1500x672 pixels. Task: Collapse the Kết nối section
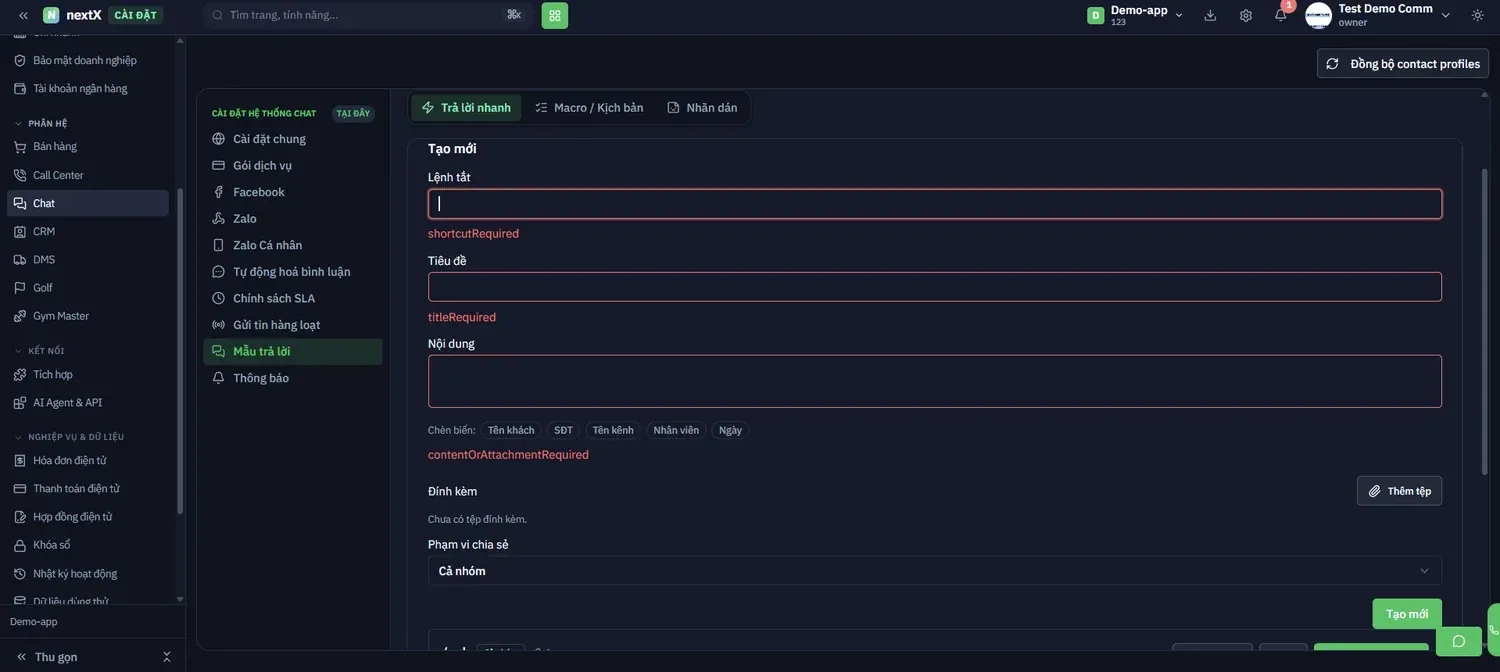pos(38,351)
